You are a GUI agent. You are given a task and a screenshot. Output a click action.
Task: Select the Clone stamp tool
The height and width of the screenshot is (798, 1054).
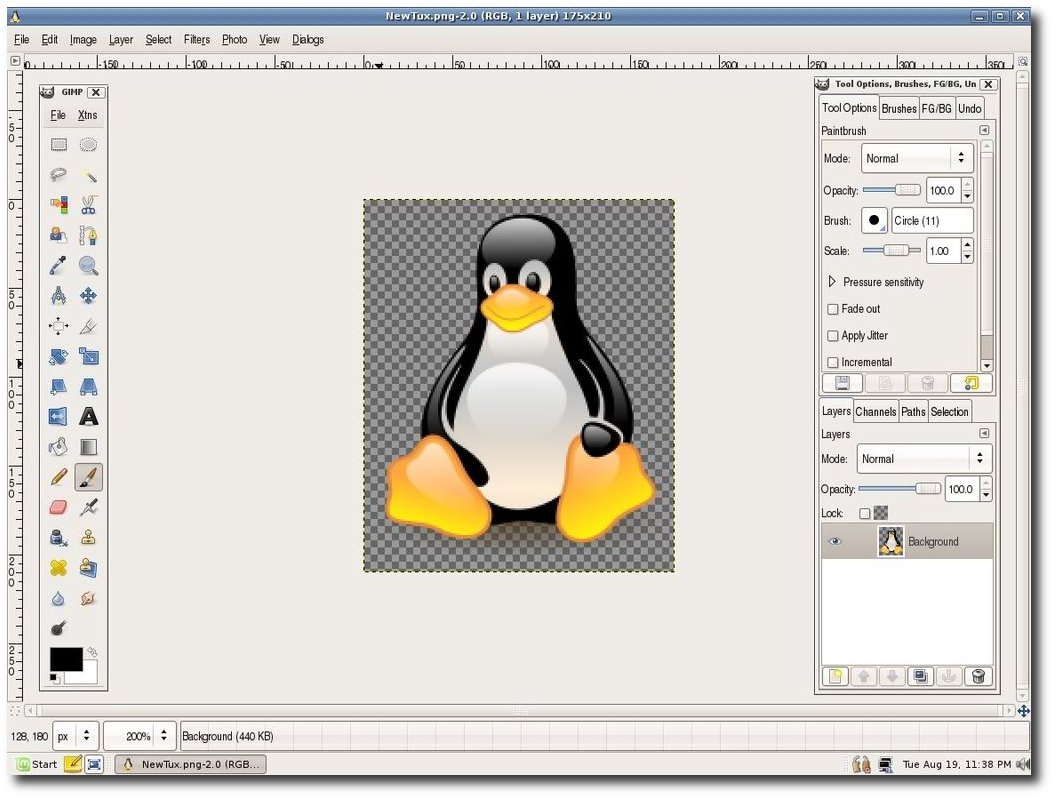(88, 538)
